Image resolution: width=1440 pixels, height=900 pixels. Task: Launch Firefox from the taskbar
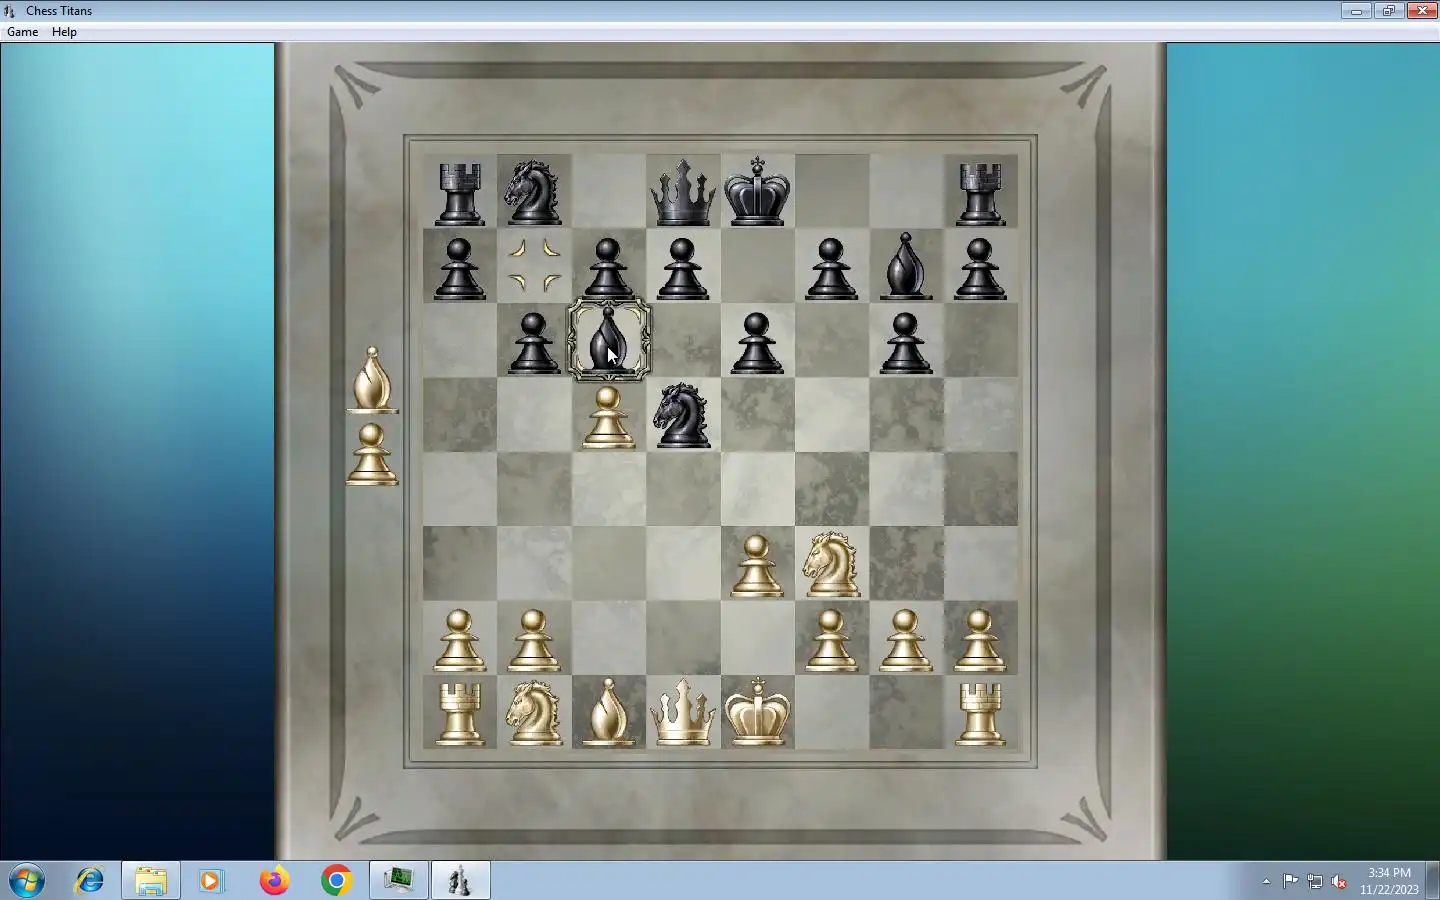(x=274, y=881)
